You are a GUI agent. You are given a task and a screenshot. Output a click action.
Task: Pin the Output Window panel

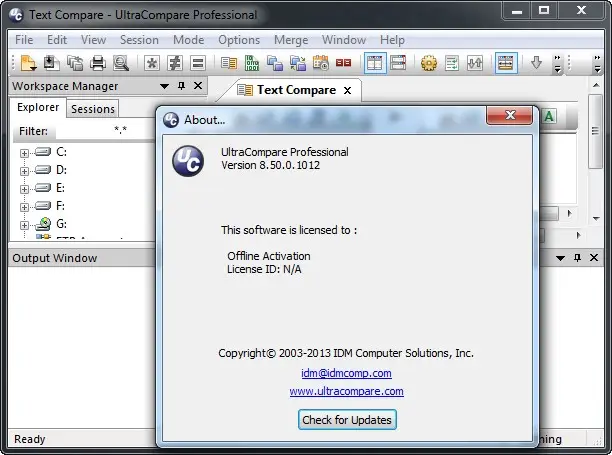pos(577,258)
